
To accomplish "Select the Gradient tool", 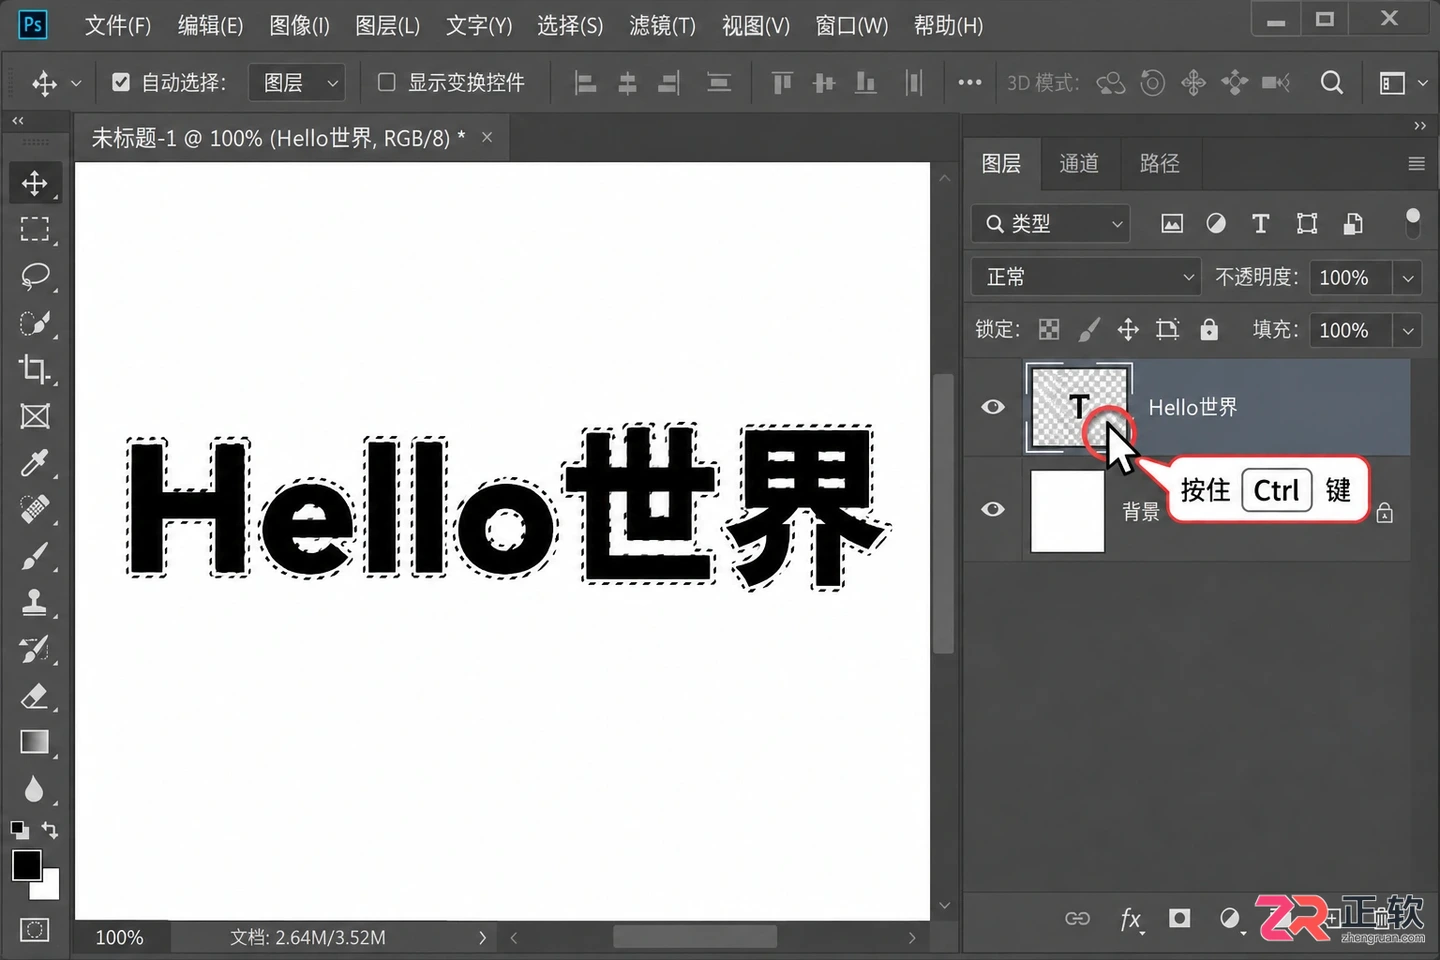I will [x=35, y=742].
